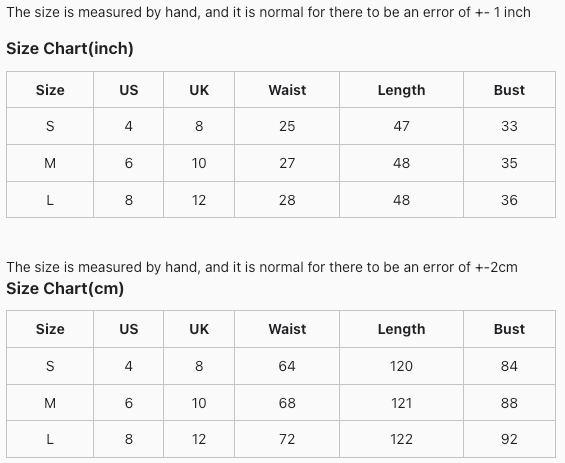Click bust value 92 in cm chart
Image resolution: width=565 pixels, height=463 pixels.
(x=509, y=439)
